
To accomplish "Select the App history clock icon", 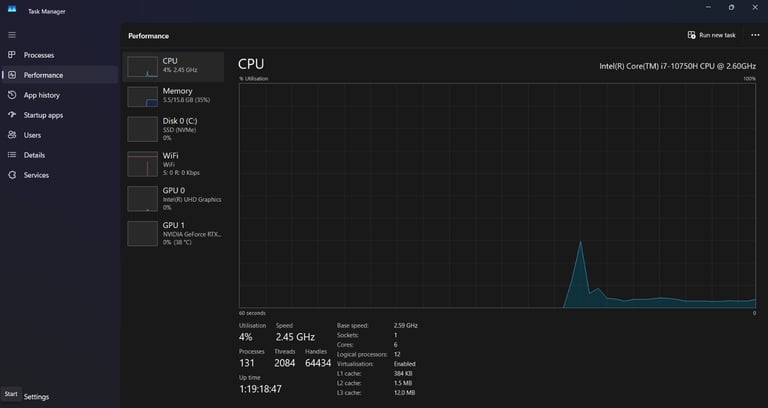I will (12, 95).
